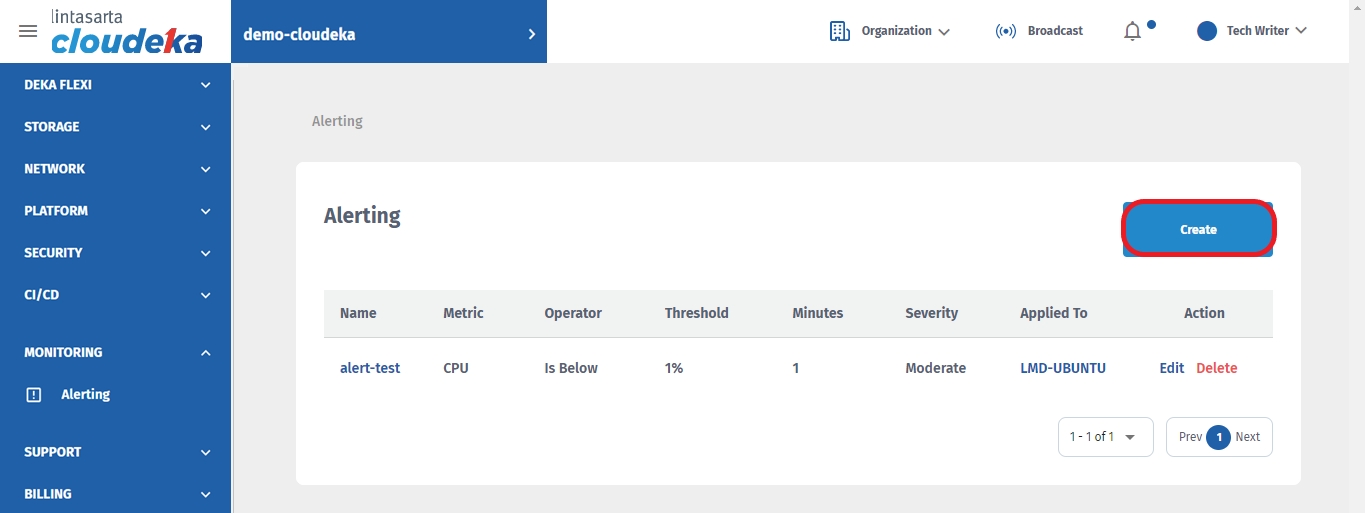Open the LMD-UBUNTU applied instance link
This screenshot has height=513, width=1366.
click(x=1062, y=368)
